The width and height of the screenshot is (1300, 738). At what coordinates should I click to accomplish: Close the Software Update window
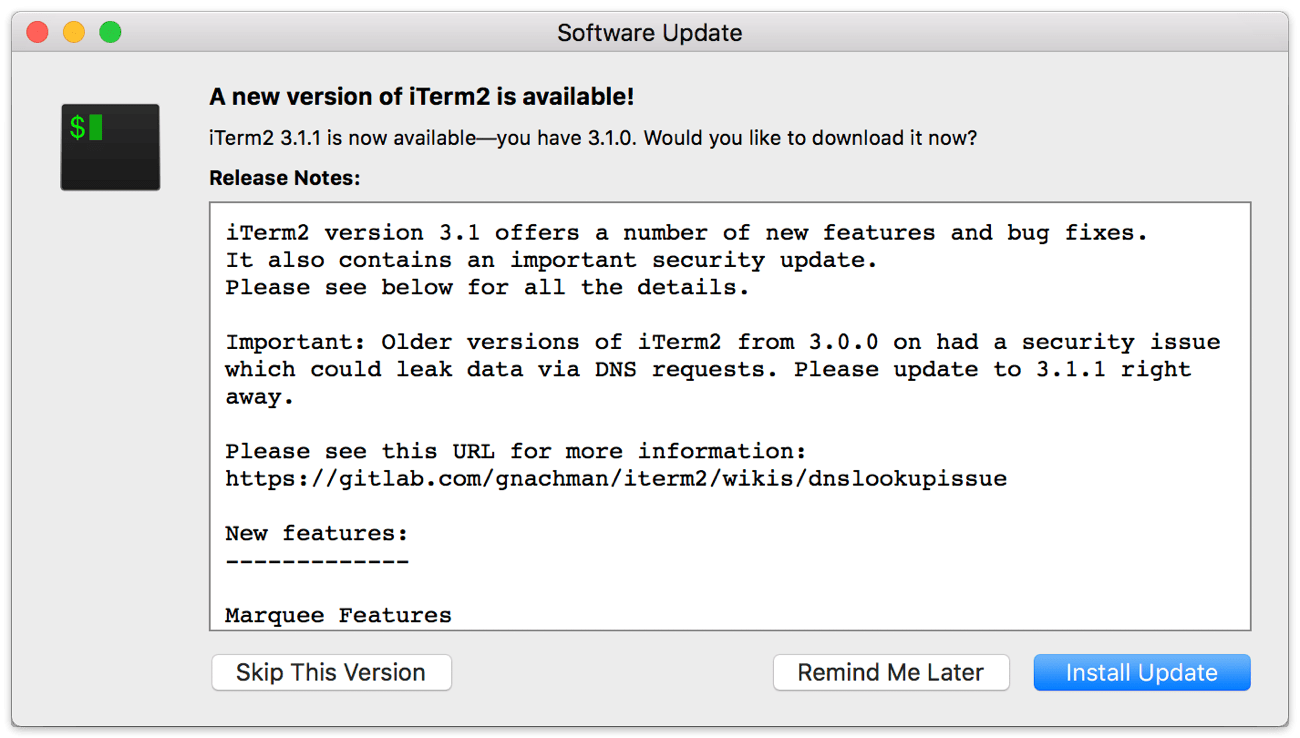(x=37, y=32)
